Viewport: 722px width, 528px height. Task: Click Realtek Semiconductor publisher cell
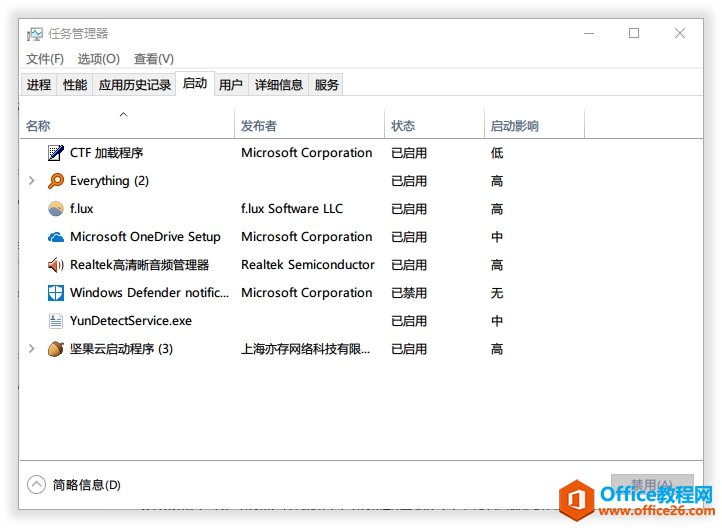click(308, 265)
